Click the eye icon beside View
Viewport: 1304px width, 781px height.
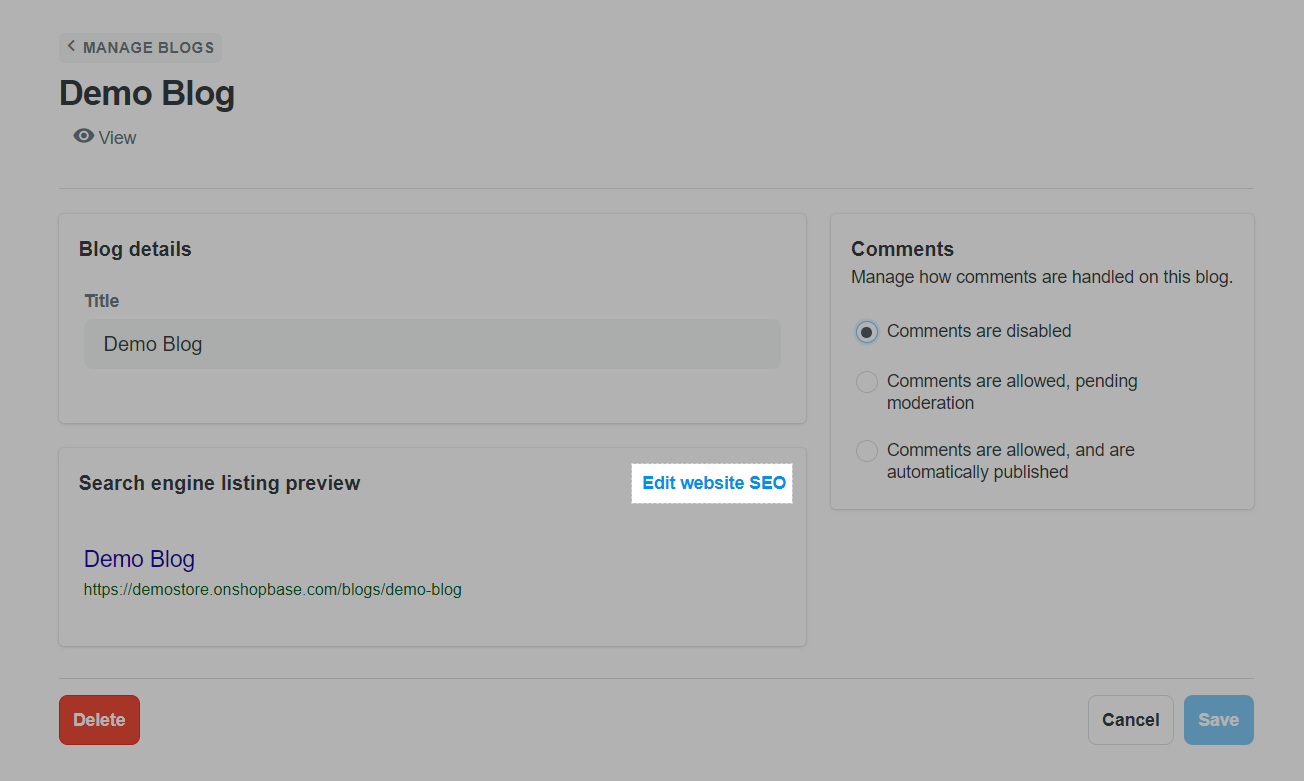84,136
